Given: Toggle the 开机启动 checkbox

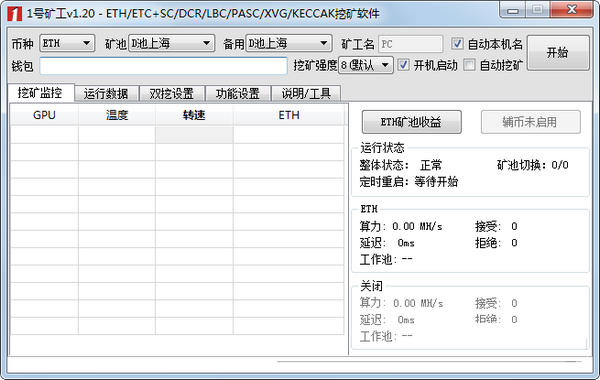Looking at the screenshot, I should (403, 65).
